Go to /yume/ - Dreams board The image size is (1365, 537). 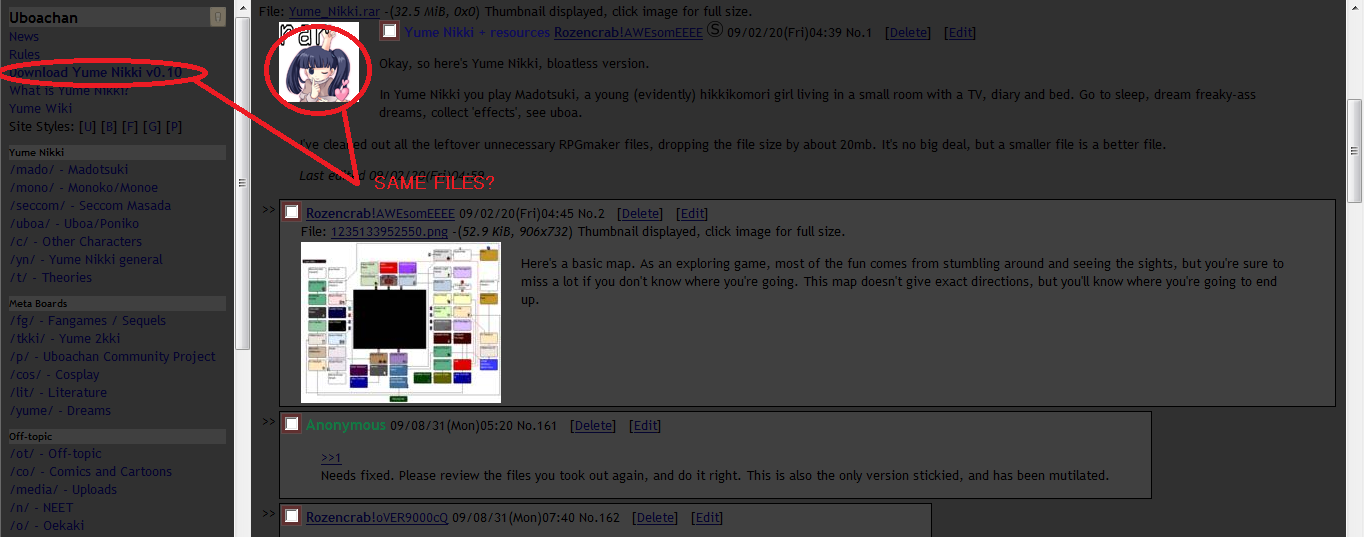(60, 411)
